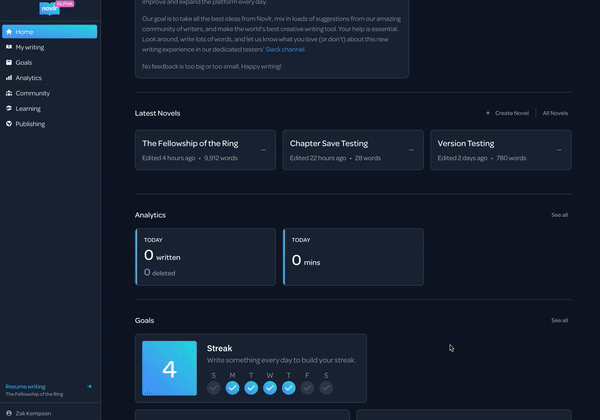This screenshot has width=600, height=420.
Task: Click 'Edited 2 days ago' text
Action: (462, 158)
